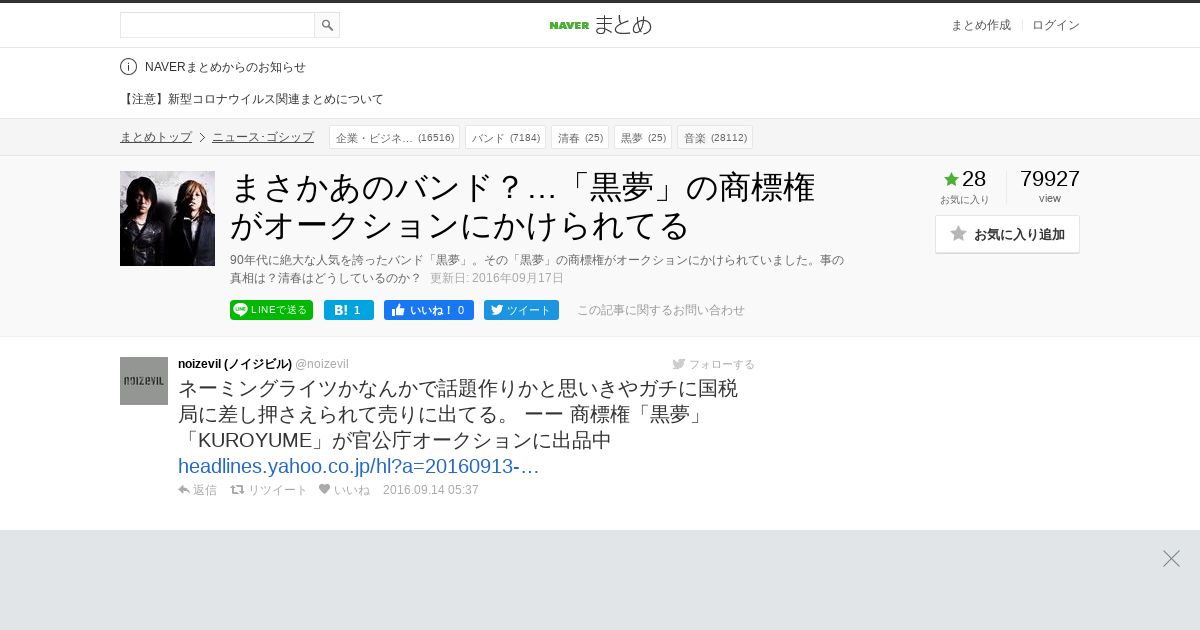Click the breadcrumb chevron arrow
Screen dimensions: 1200x630
click(202, 137)
